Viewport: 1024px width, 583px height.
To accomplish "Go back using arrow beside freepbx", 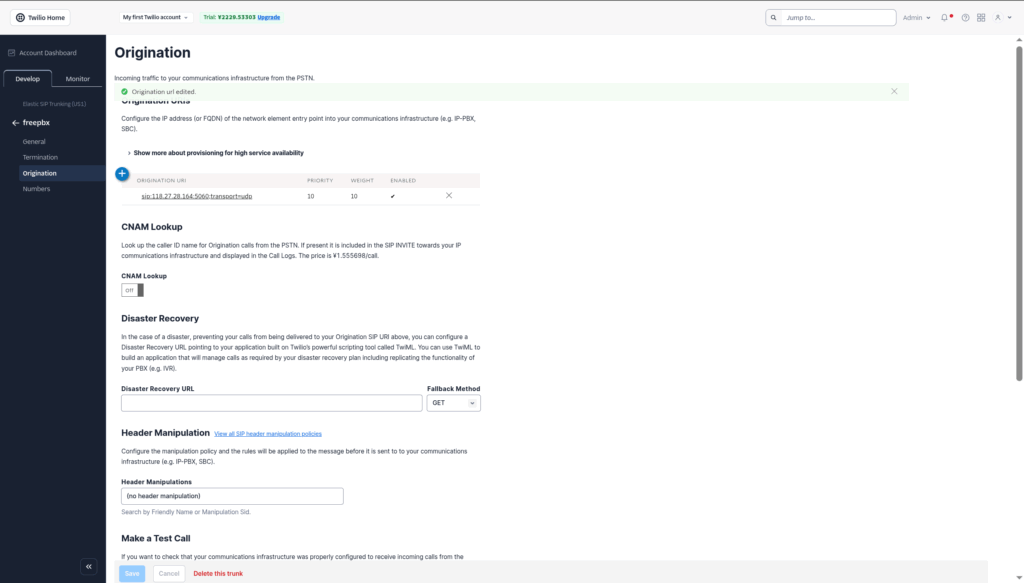I will [15, 123].
